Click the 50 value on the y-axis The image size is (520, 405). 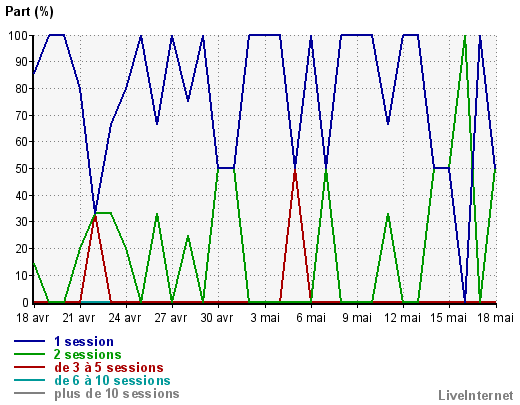pos(22,168)
